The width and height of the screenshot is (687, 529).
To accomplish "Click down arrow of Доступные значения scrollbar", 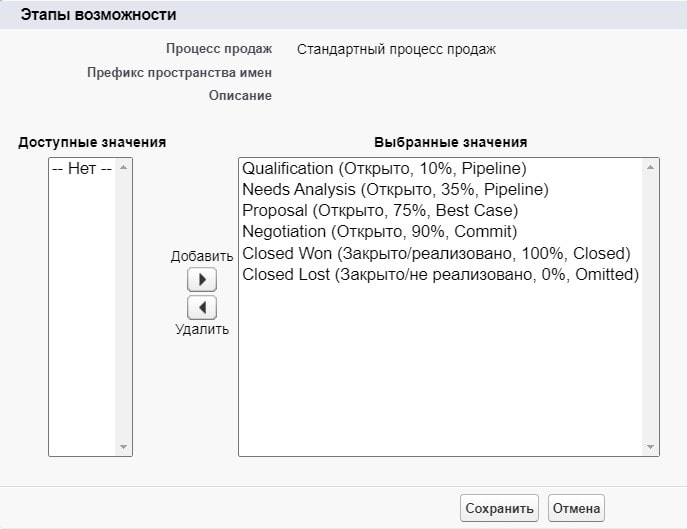I will (x=124, y=447).
